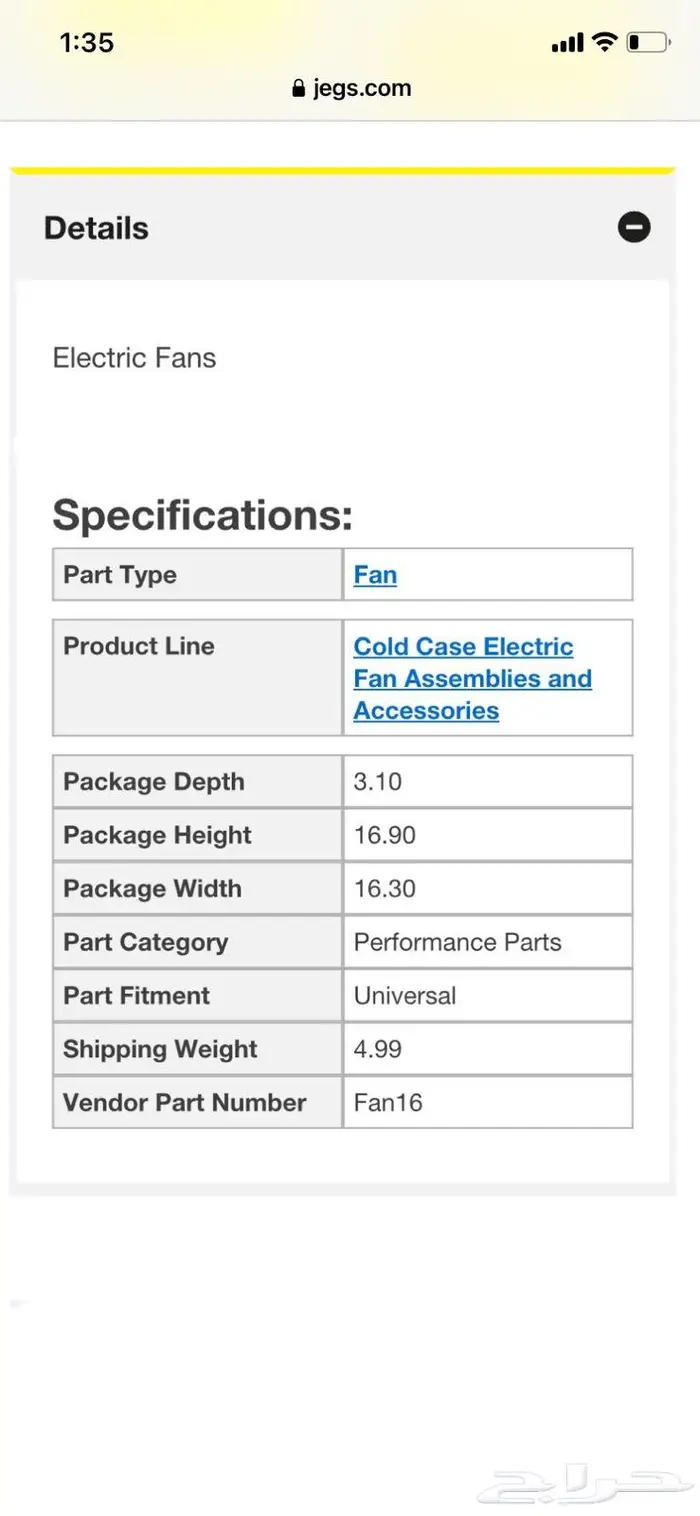Click the Details section header

click(x=343, y=228)
